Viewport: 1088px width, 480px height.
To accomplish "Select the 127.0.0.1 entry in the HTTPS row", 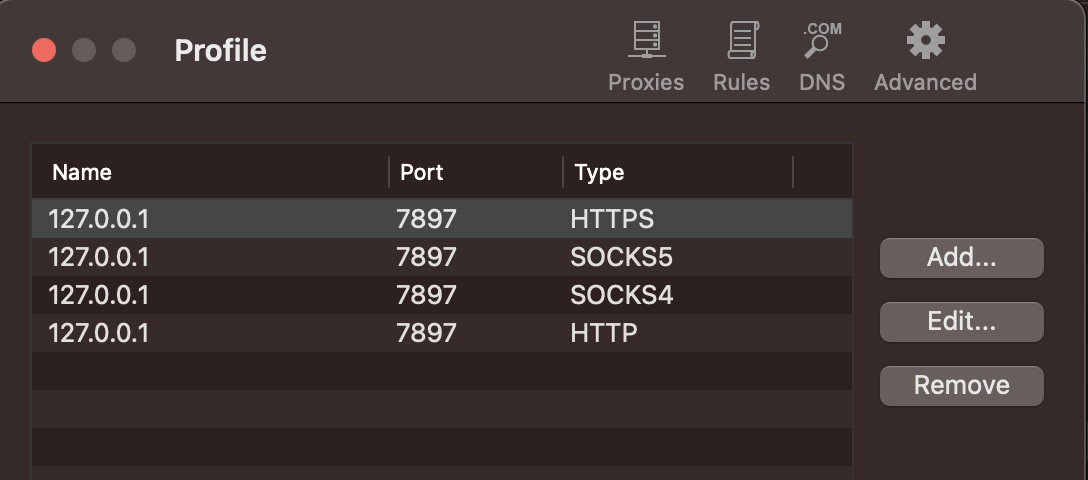I will 99,219.
